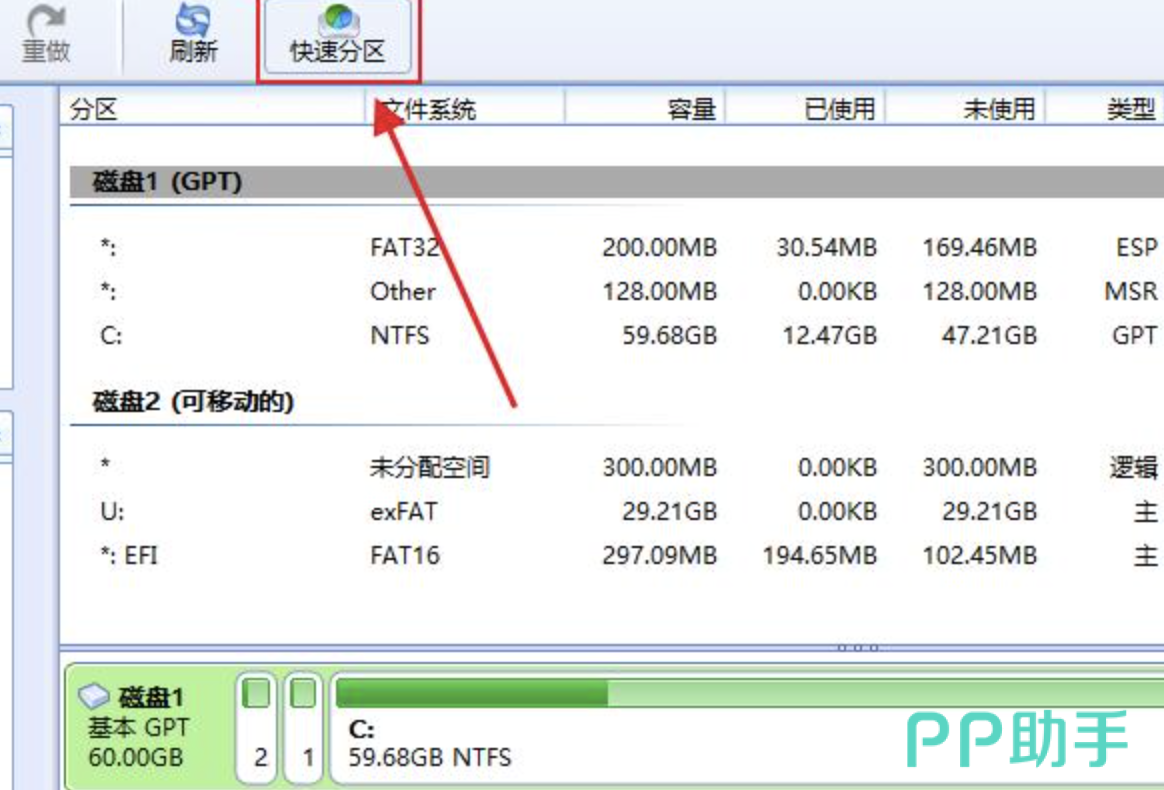Click the 47.21GB unused cell
Viewport: 1164px width, 790px height.
(989, 336)
